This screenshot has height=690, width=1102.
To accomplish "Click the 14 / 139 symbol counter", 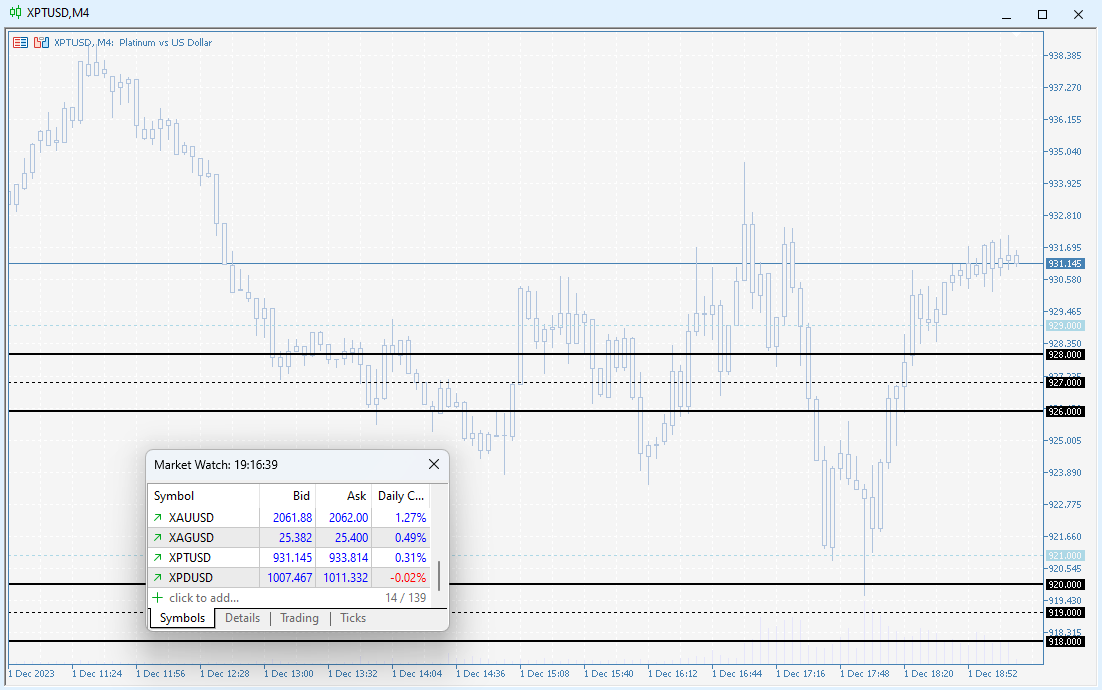I will tap(406, 598).
